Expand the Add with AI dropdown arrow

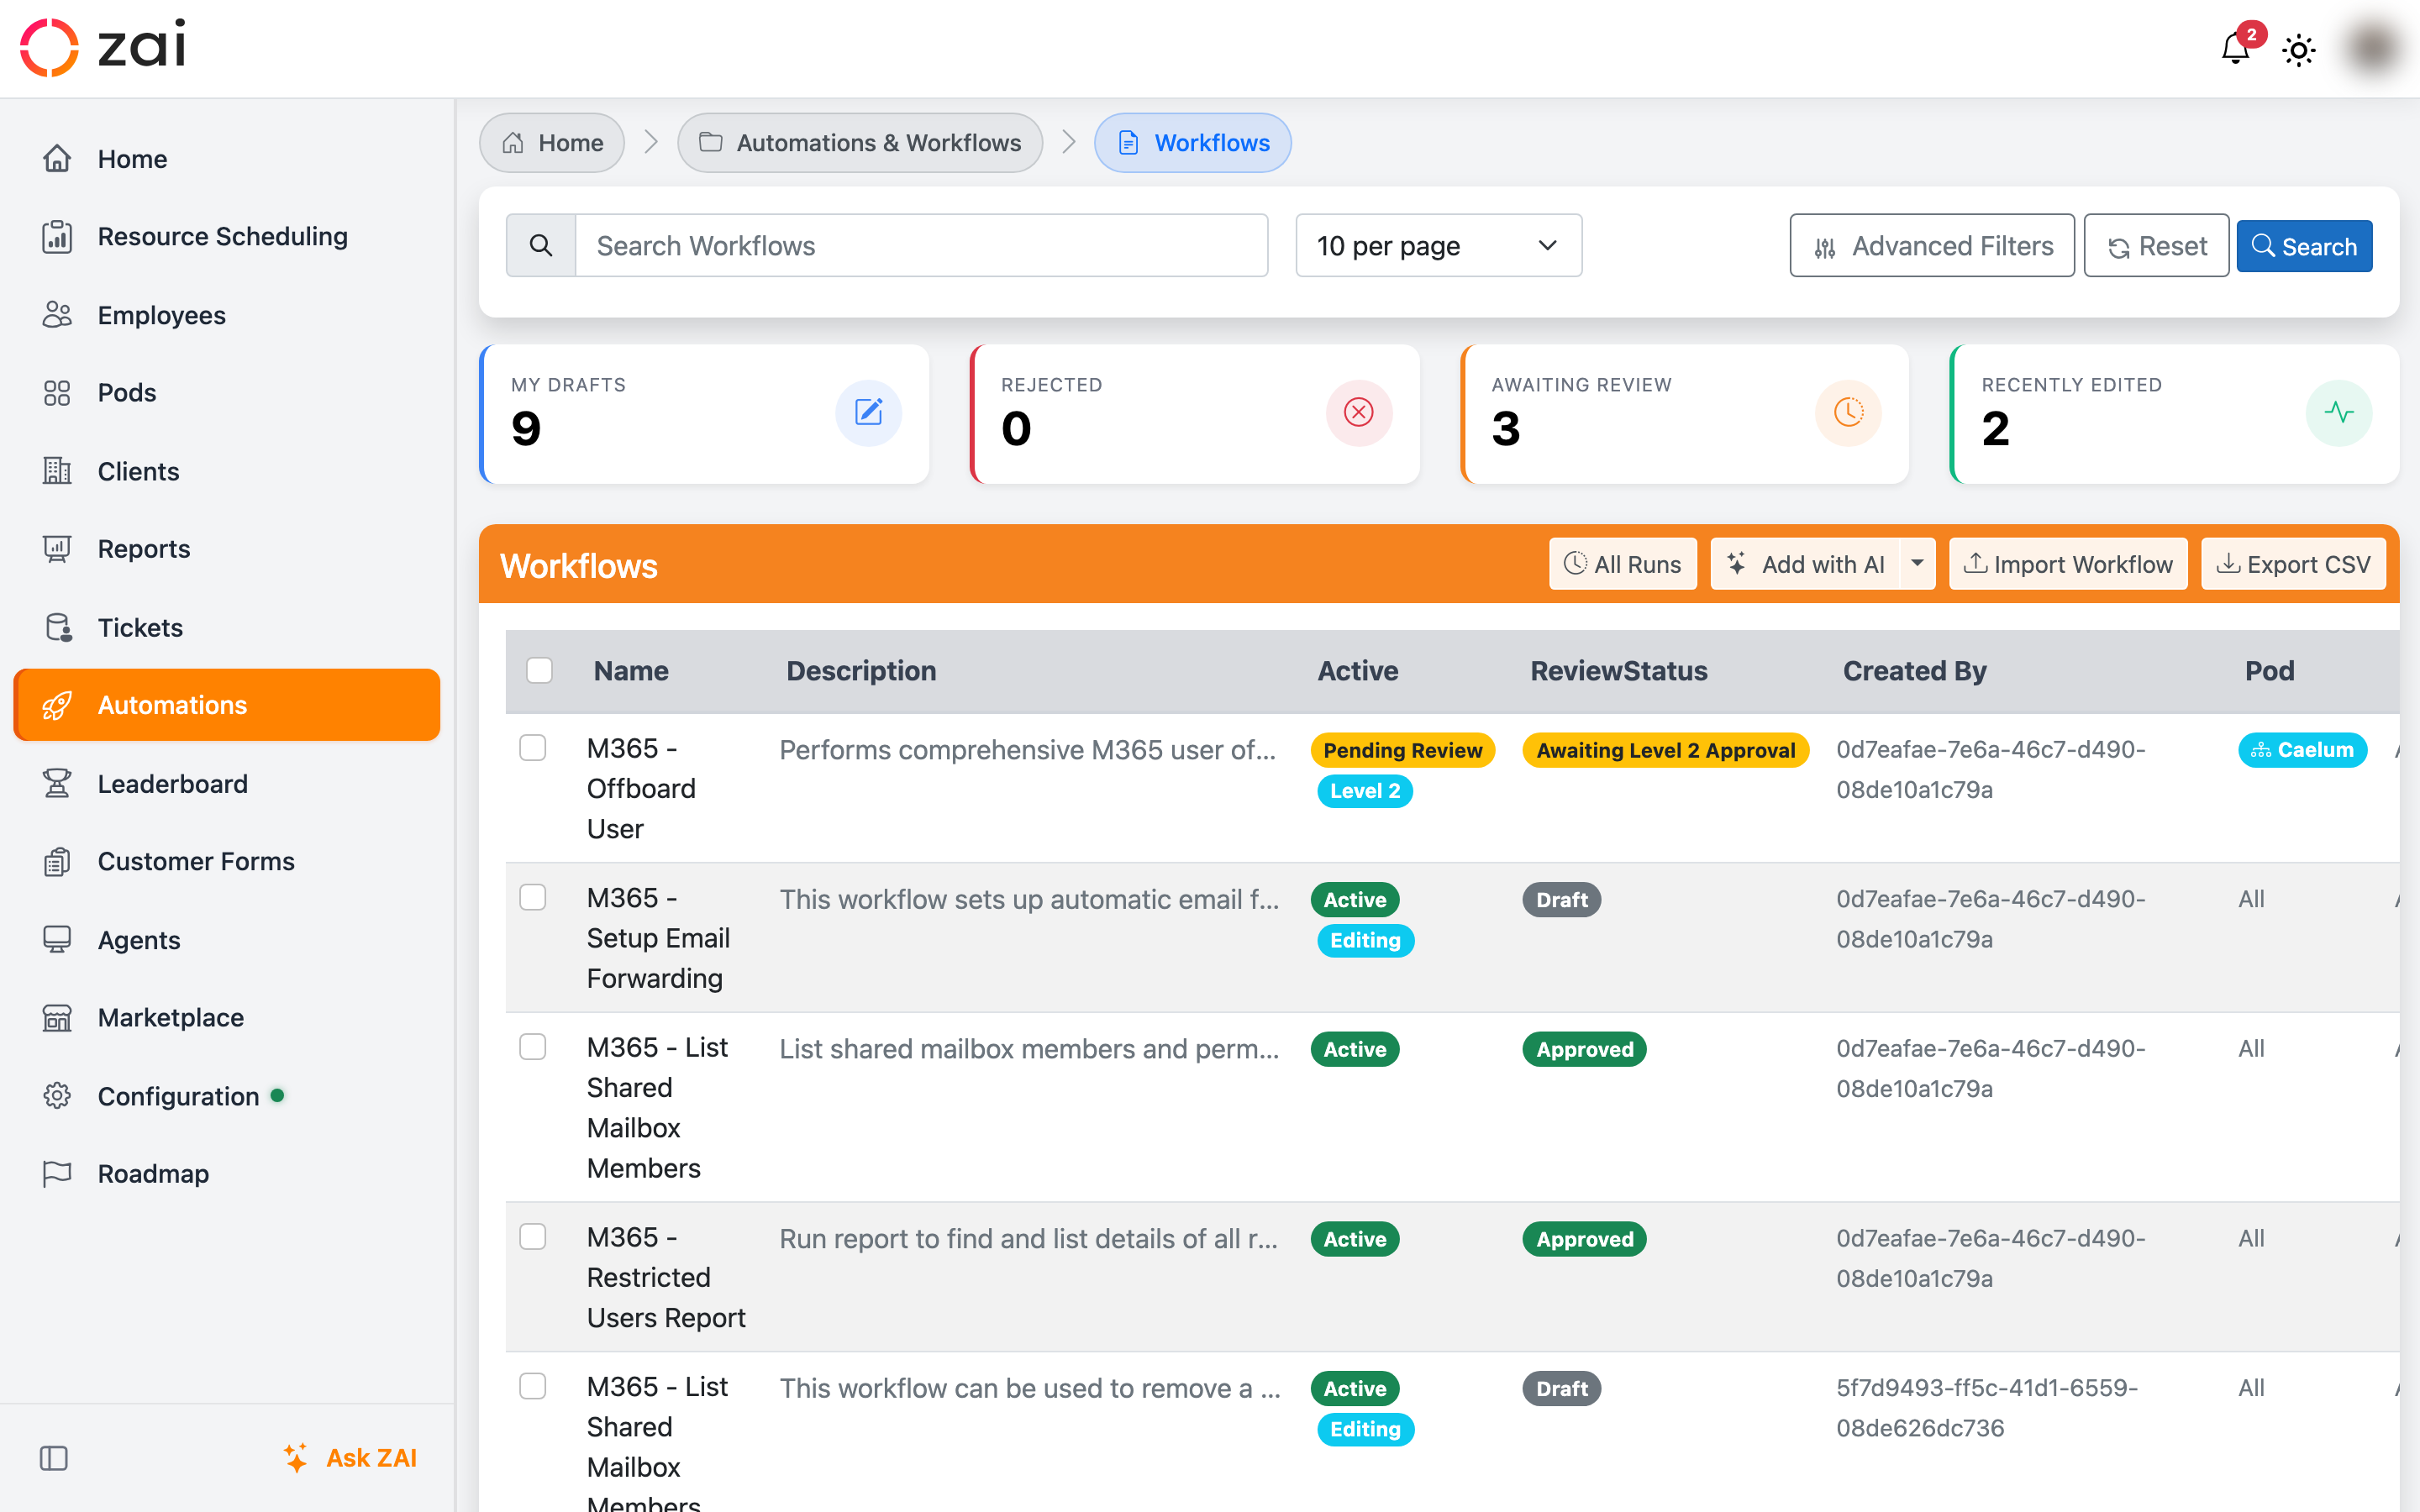tap(1917, 564)
